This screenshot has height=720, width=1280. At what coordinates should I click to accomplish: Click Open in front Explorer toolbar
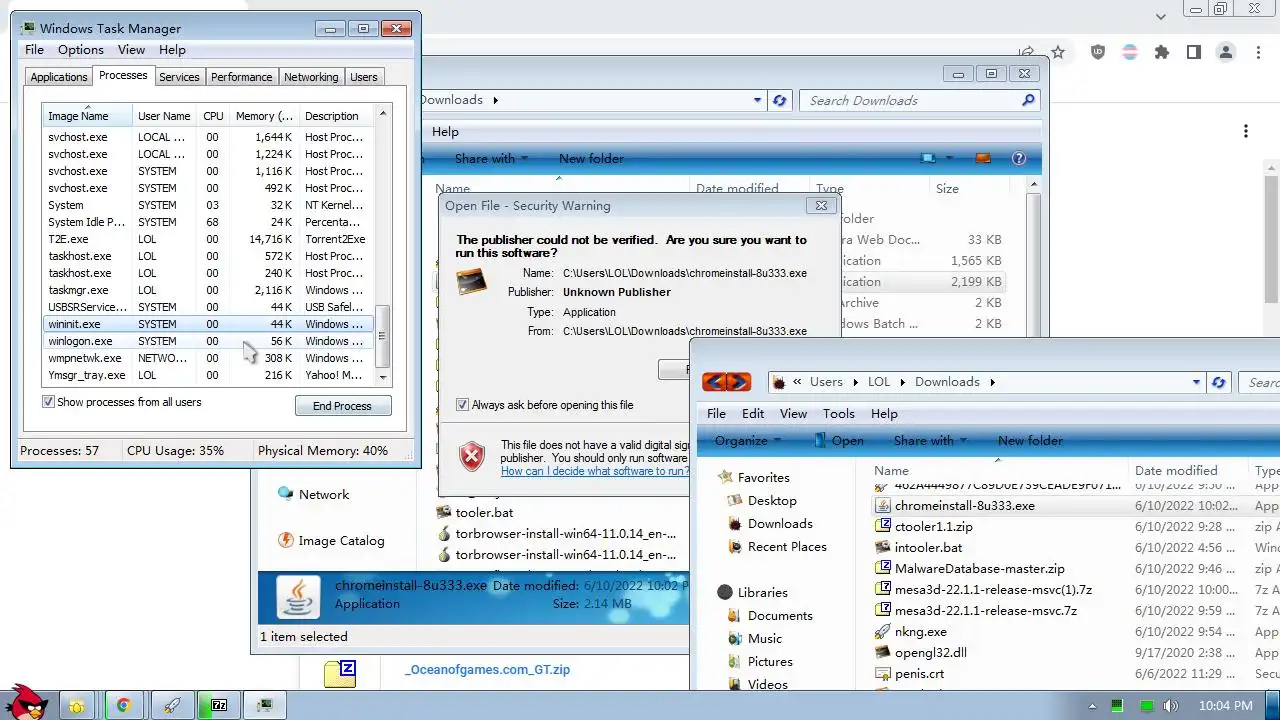point(838,441)
